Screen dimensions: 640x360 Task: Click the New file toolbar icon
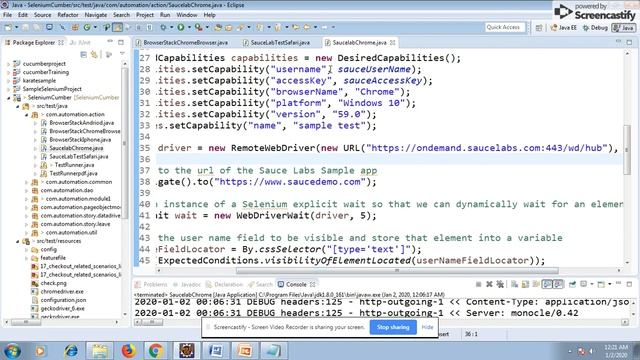click(8, 27)
